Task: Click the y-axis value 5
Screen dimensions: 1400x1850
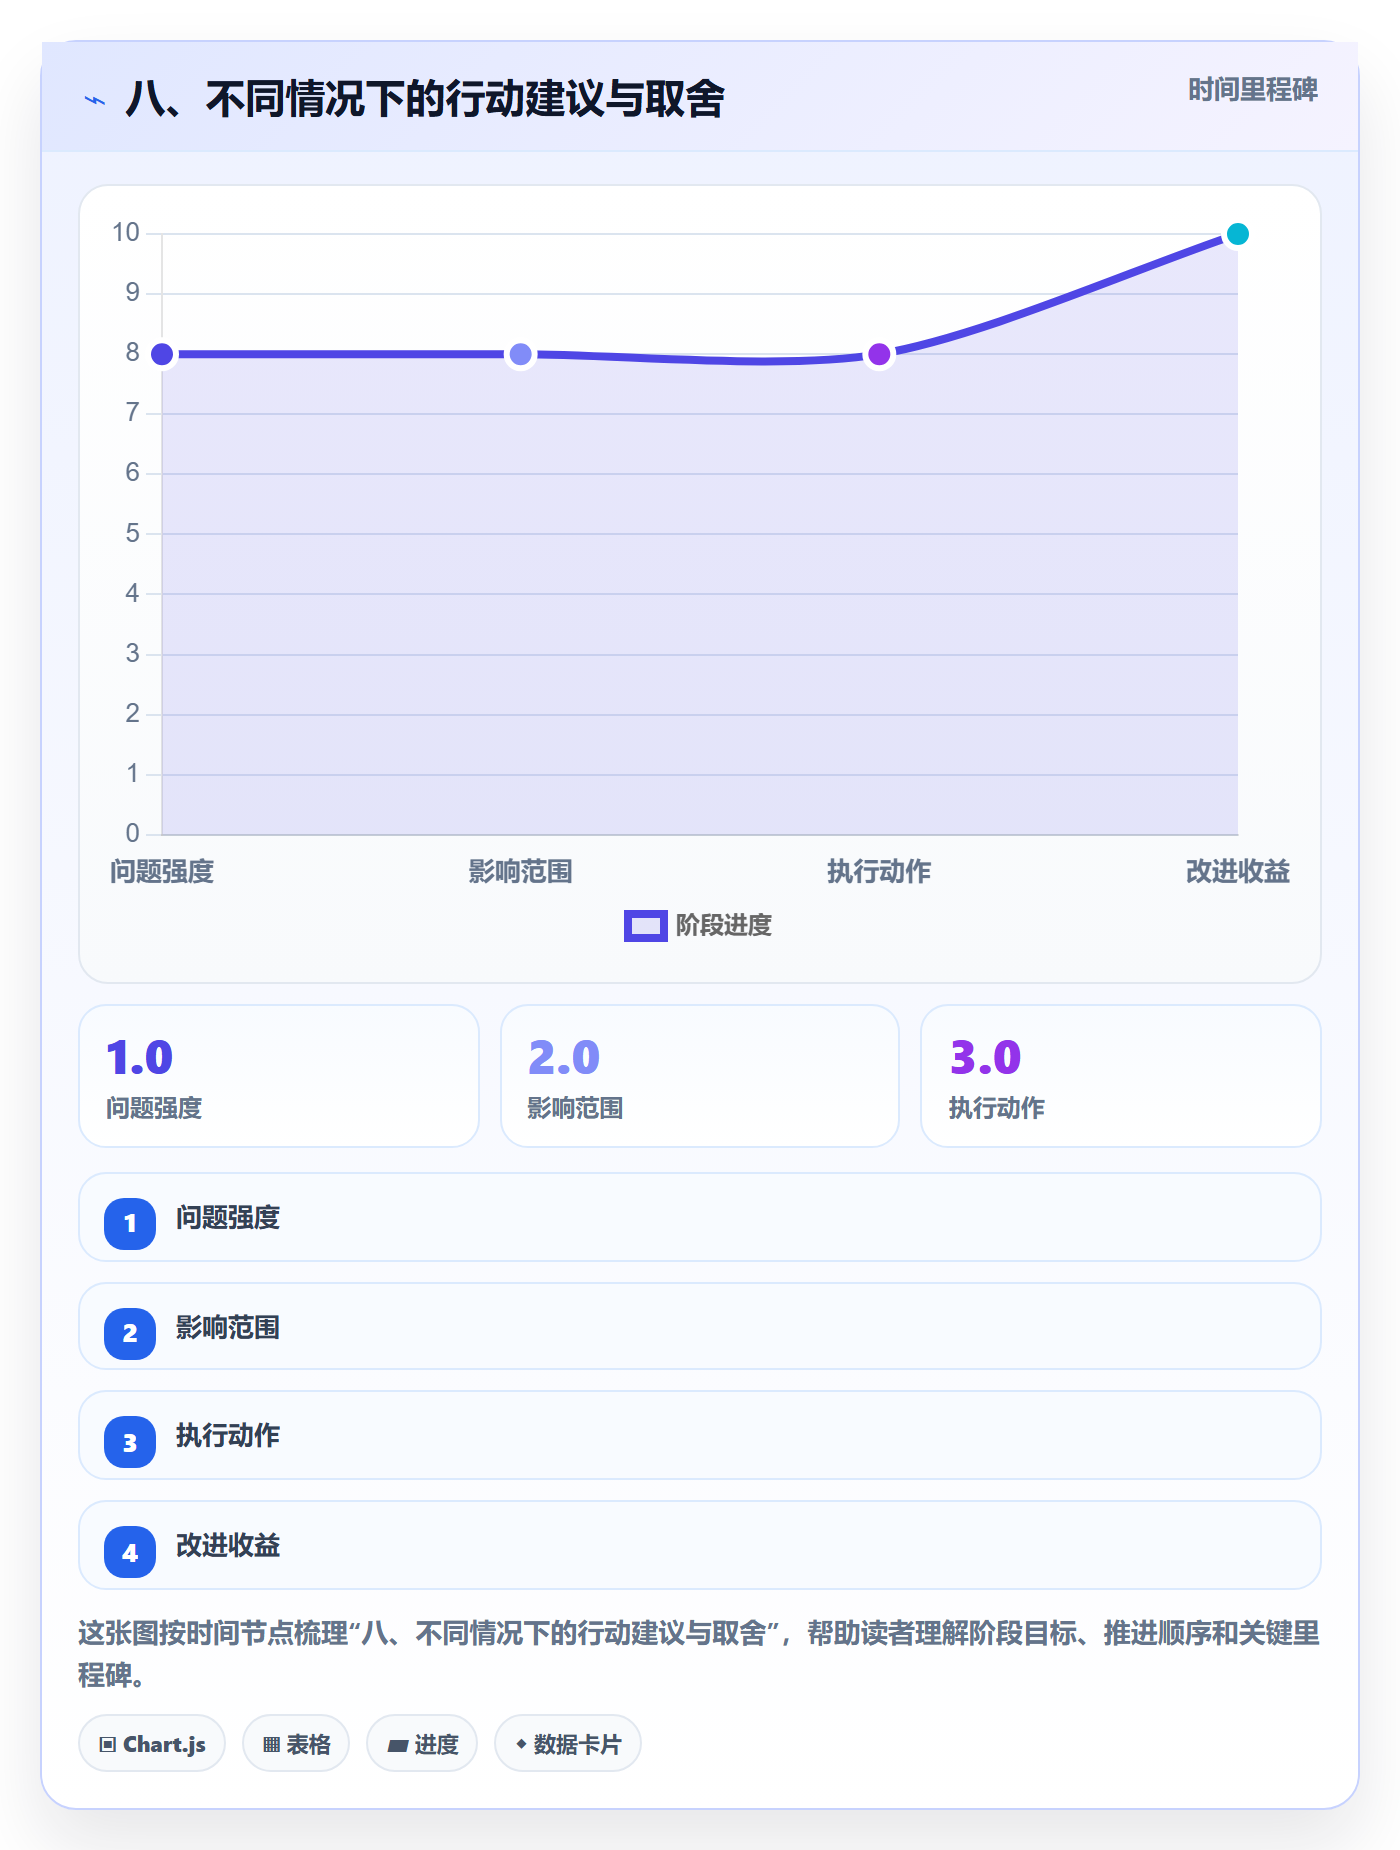Action: [x=132, y=533]
